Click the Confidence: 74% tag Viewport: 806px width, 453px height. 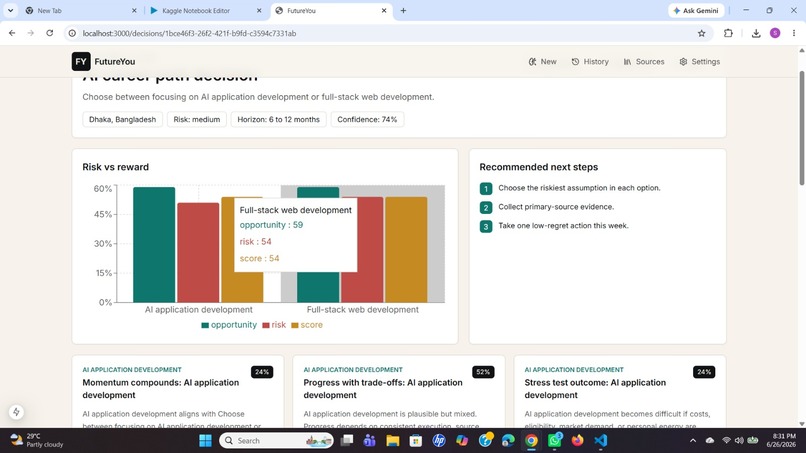click(367, 119)
